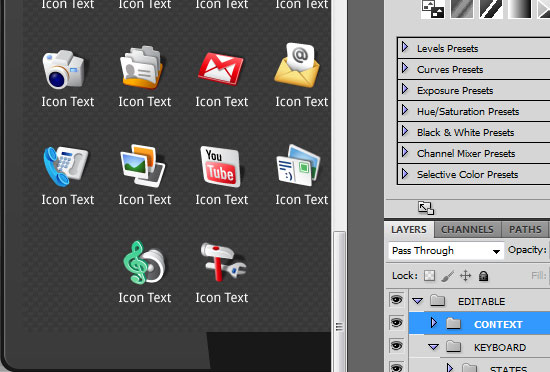The width and height of the screenshot is (550, 372).
Task: Click the Selective Color Presets label
Action: 467,175
